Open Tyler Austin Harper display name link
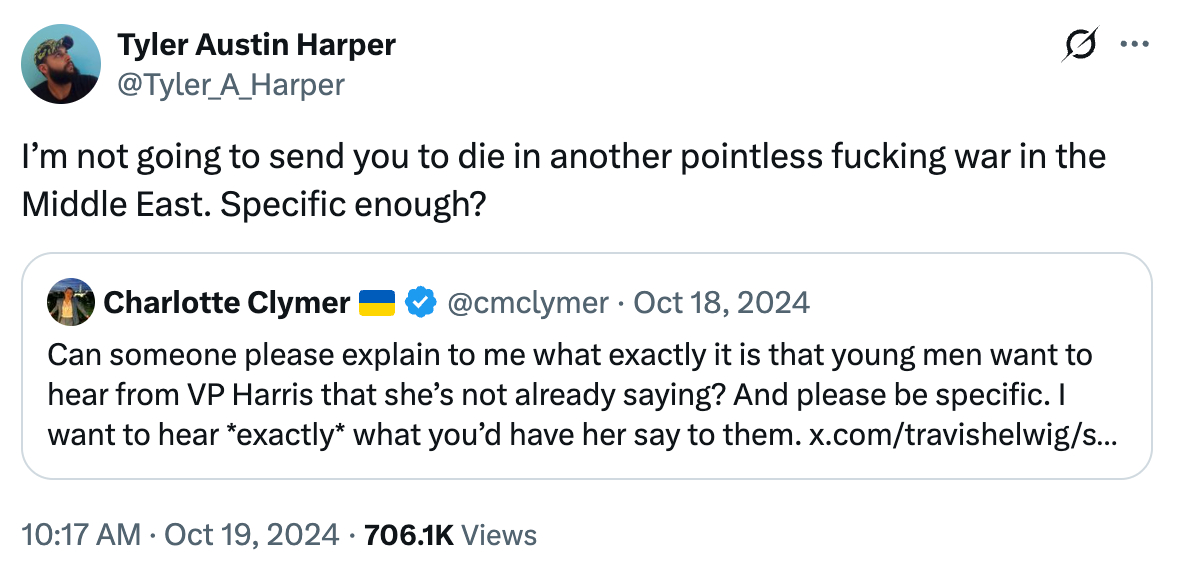 point(256,45)
